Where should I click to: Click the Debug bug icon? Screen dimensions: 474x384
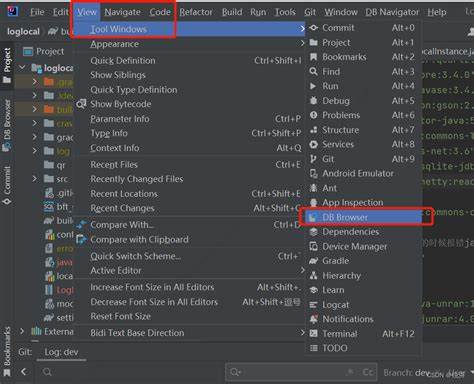[313, 101]
